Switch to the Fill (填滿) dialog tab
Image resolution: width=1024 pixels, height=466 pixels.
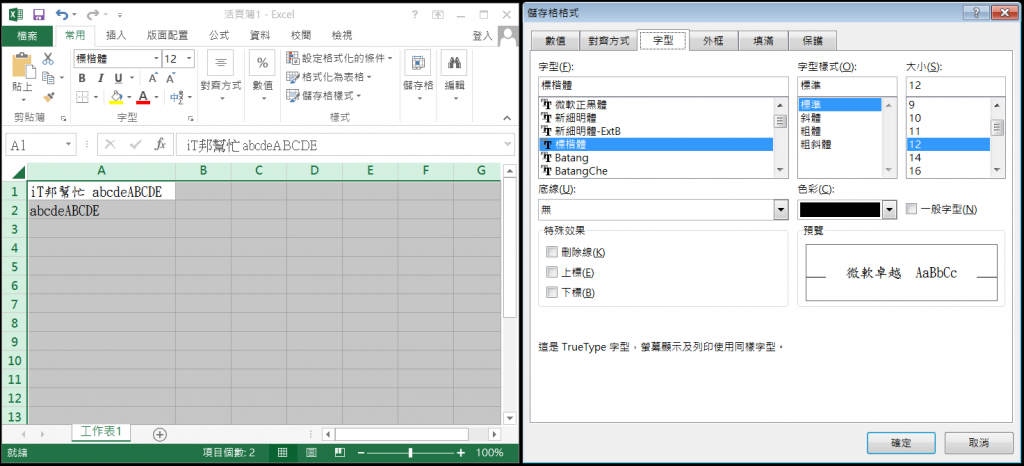pyautogui.click(x=762, y=41)
